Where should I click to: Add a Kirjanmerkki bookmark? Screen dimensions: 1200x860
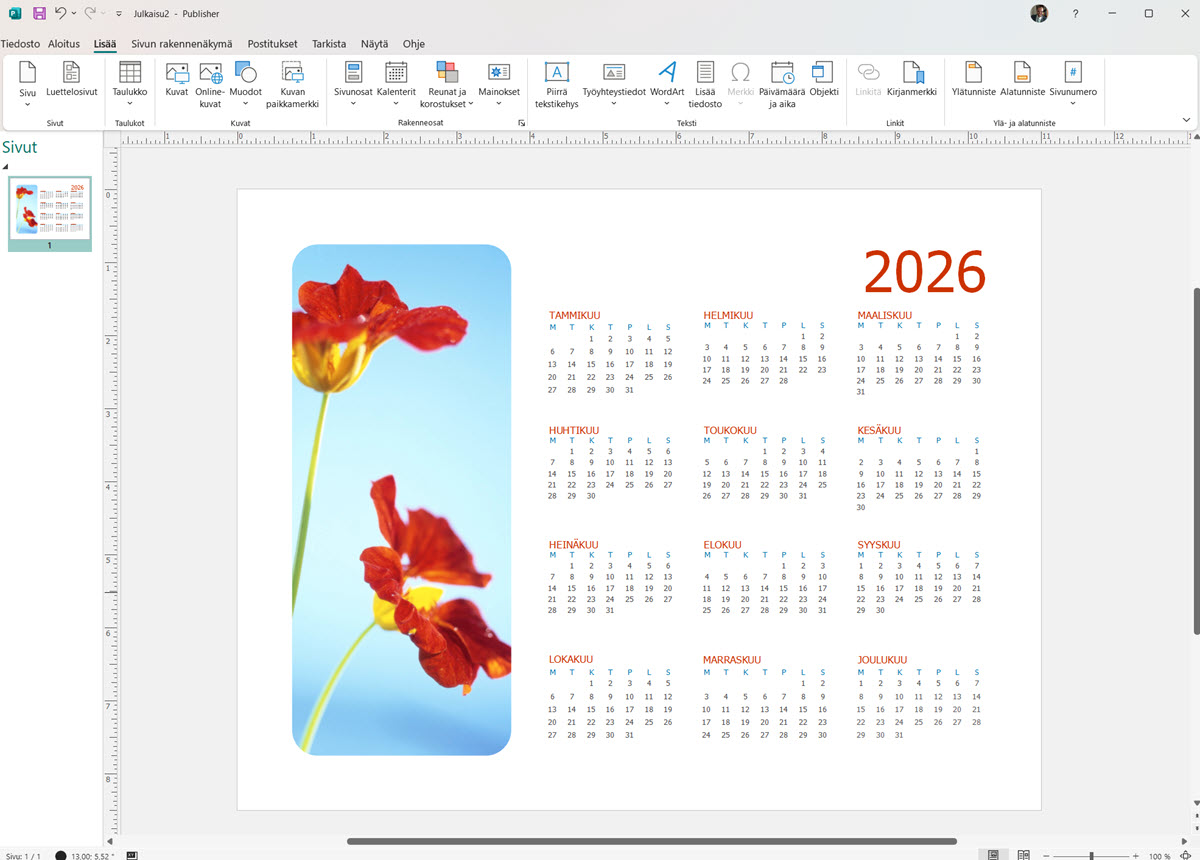pyautogui.click(x=912, y=80)
